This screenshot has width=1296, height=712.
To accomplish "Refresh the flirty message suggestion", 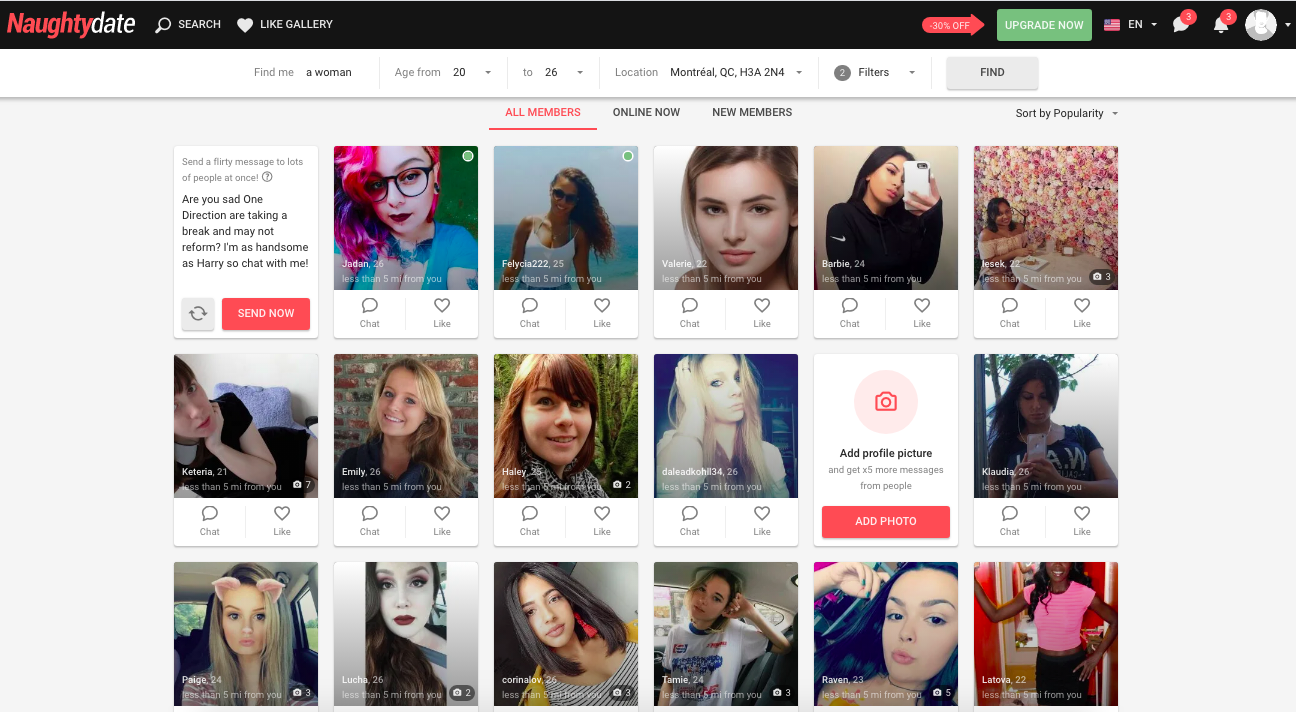I will 198,313.
